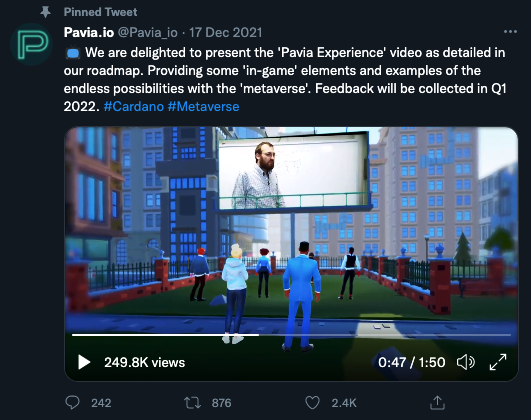Like the tweet with heart icon

pyautogui.click(x=312, y=403)
